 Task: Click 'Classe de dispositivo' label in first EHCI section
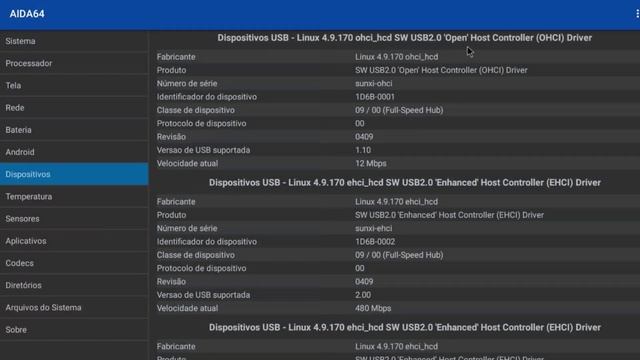[x=196, y=255]
